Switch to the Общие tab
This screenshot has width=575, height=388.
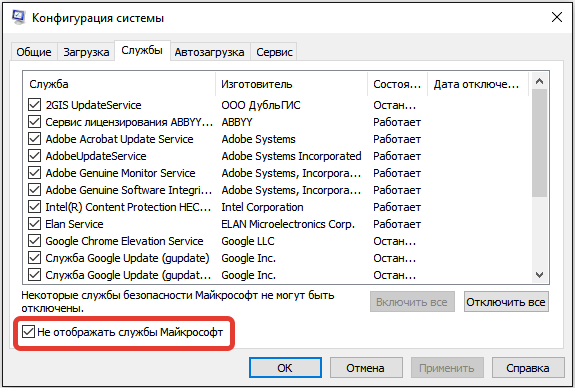(x=34, y=52)
